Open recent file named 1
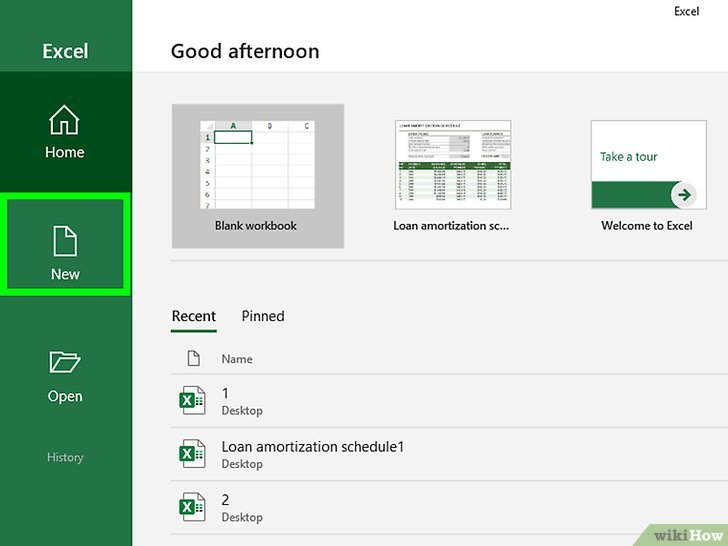728x546 pixels. pyautogui.click(x=449, y=401)
